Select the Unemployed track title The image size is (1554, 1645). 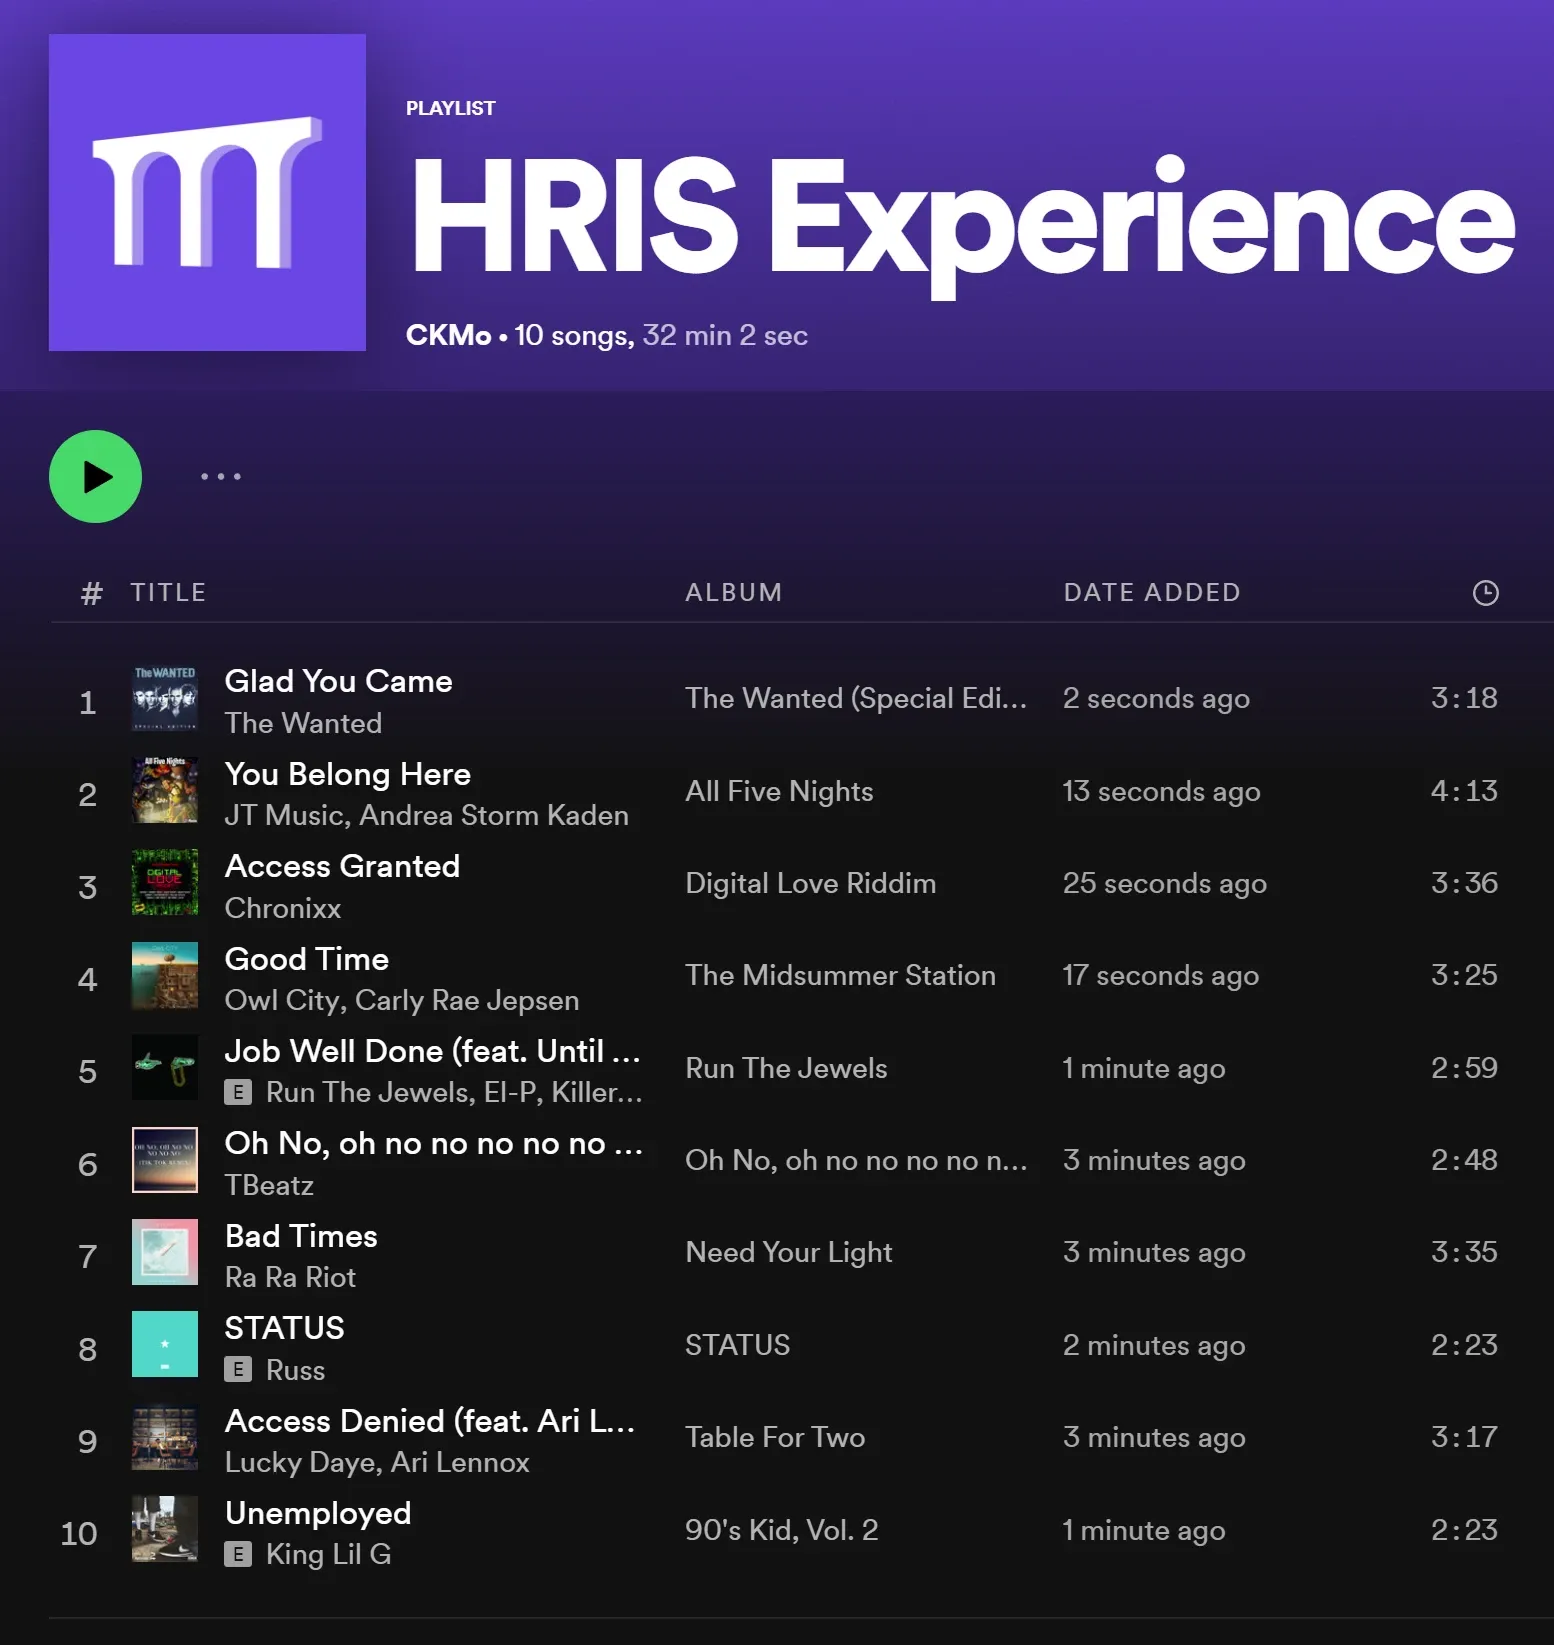click(318, 1513)
